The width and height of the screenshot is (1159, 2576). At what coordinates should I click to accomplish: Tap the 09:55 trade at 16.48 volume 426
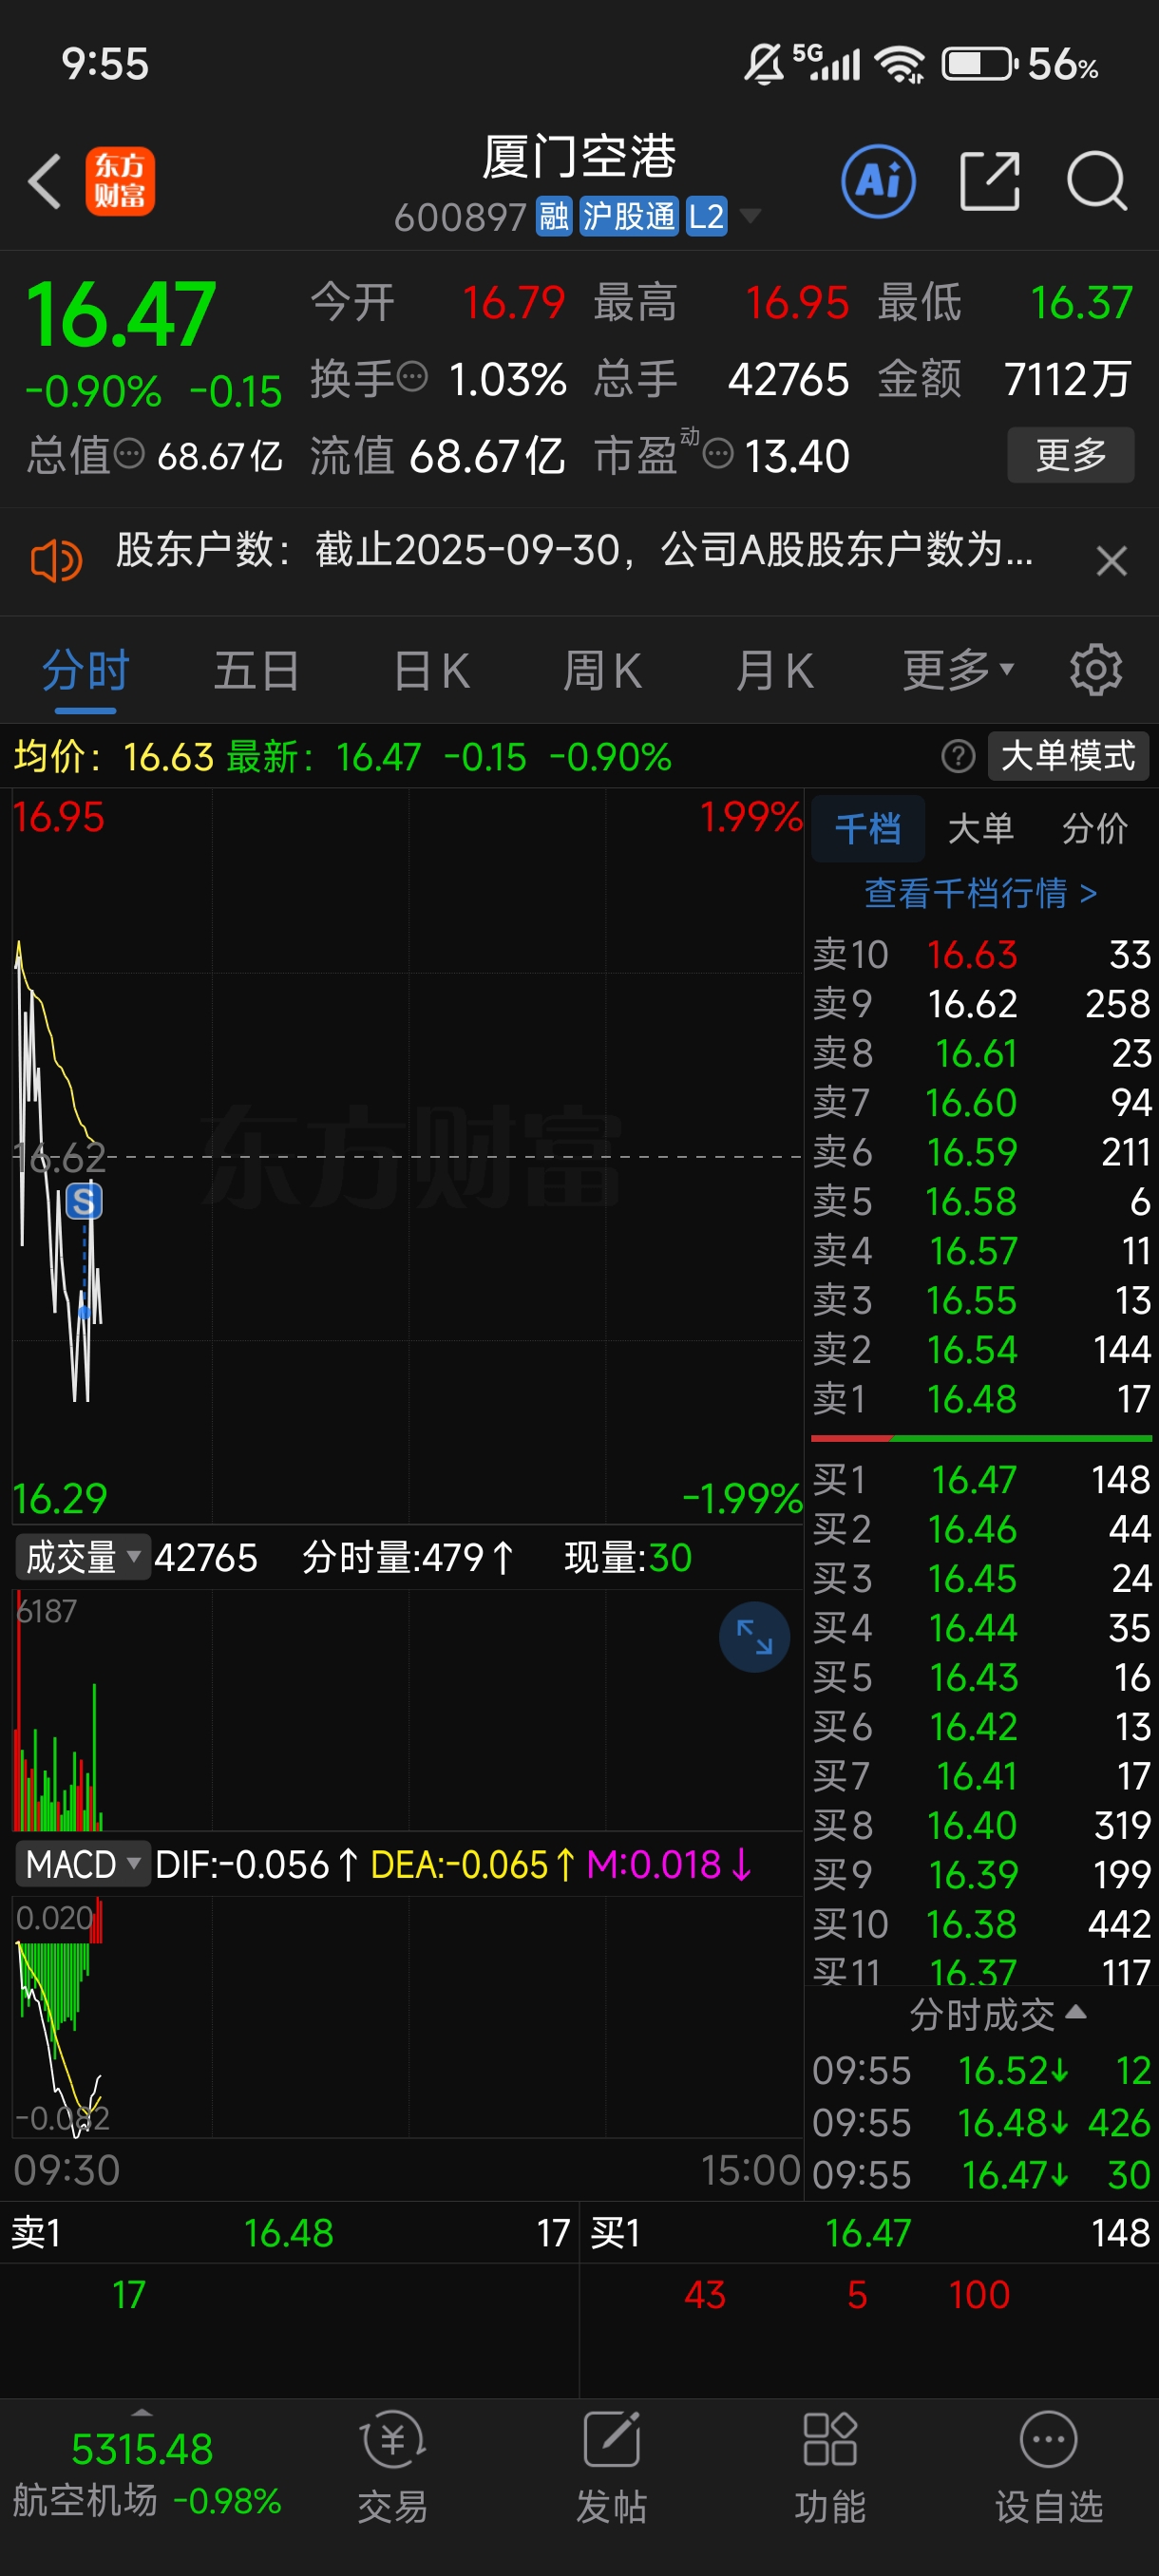981,2122
